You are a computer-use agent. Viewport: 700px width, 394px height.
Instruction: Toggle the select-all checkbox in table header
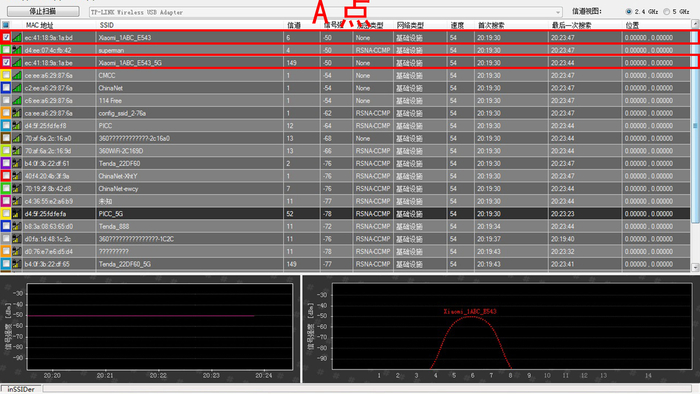[6, 25]
